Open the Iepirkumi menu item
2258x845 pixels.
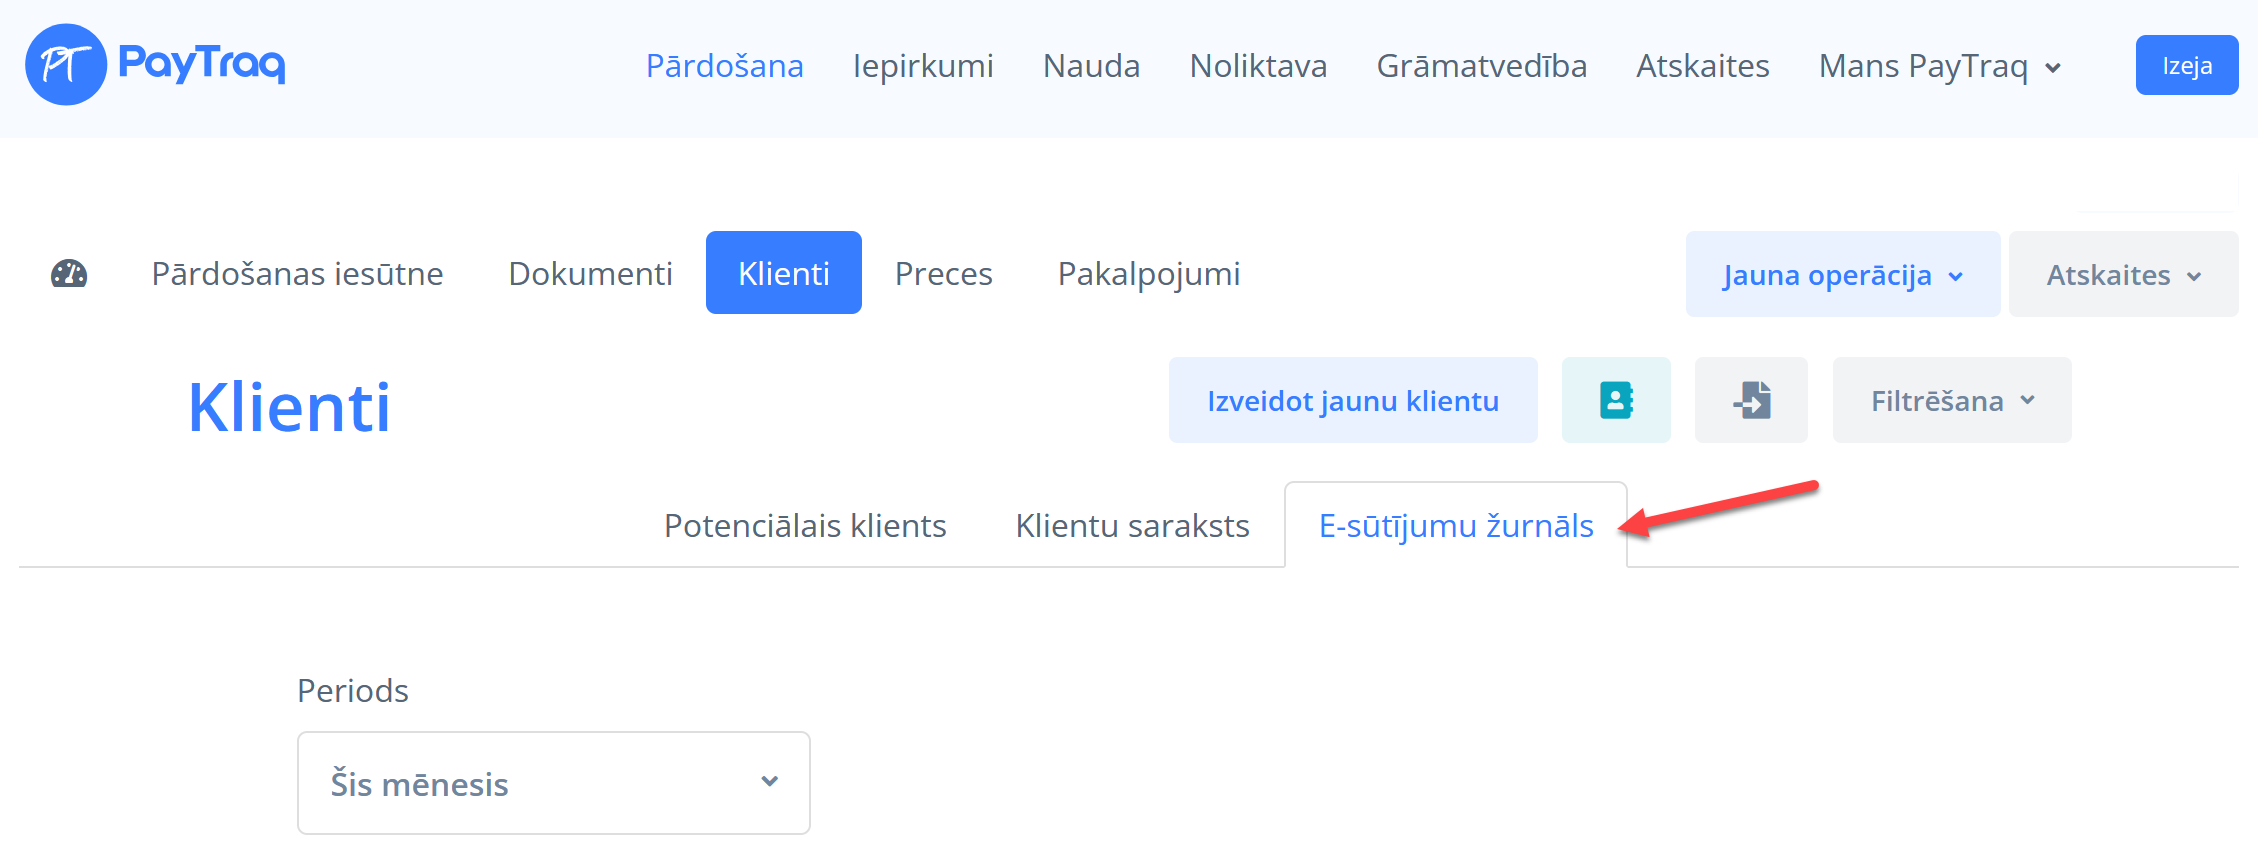[922, 66]
